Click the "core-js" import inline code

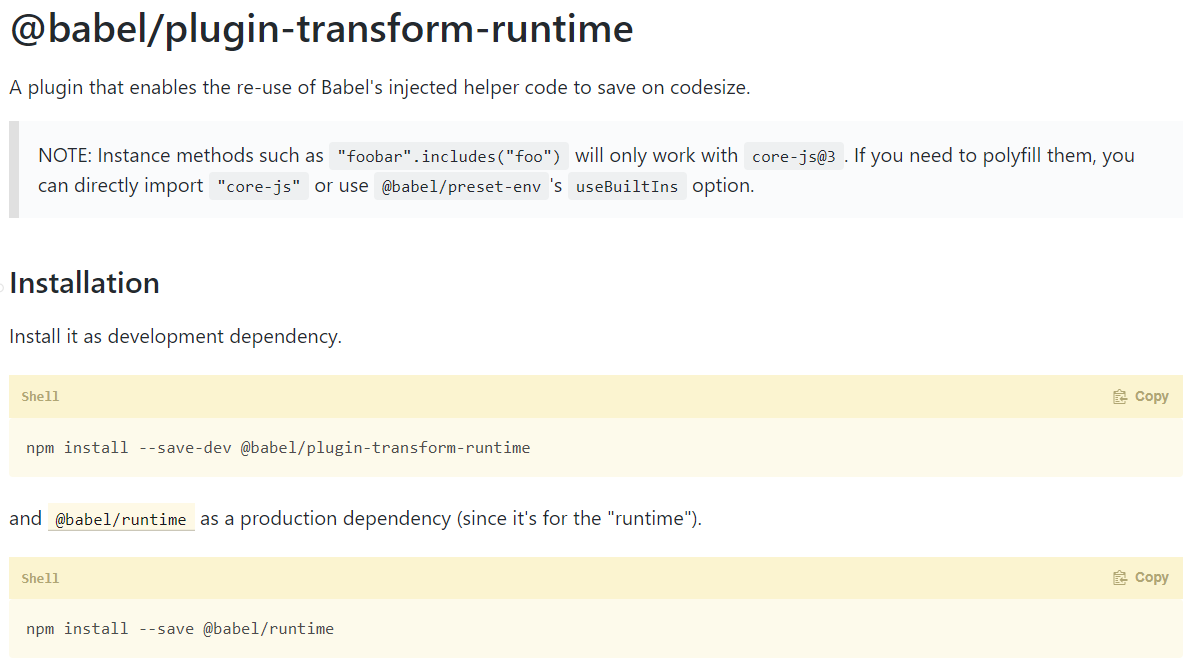pyautogui.click(x=259, y=186)
